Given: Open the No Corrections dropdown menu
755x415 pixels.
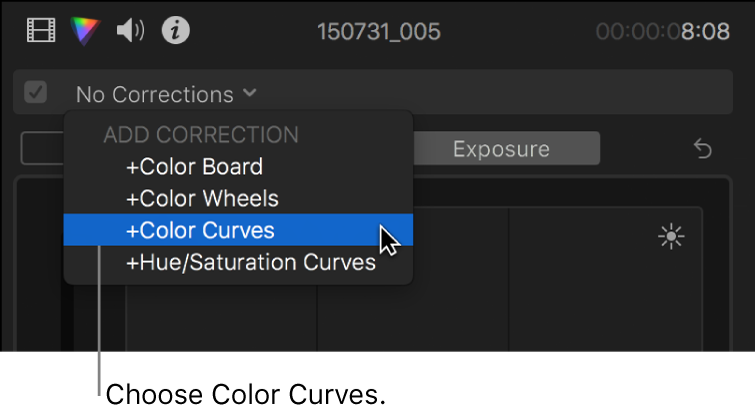Looking at the screenshot, I should point(166,94).
